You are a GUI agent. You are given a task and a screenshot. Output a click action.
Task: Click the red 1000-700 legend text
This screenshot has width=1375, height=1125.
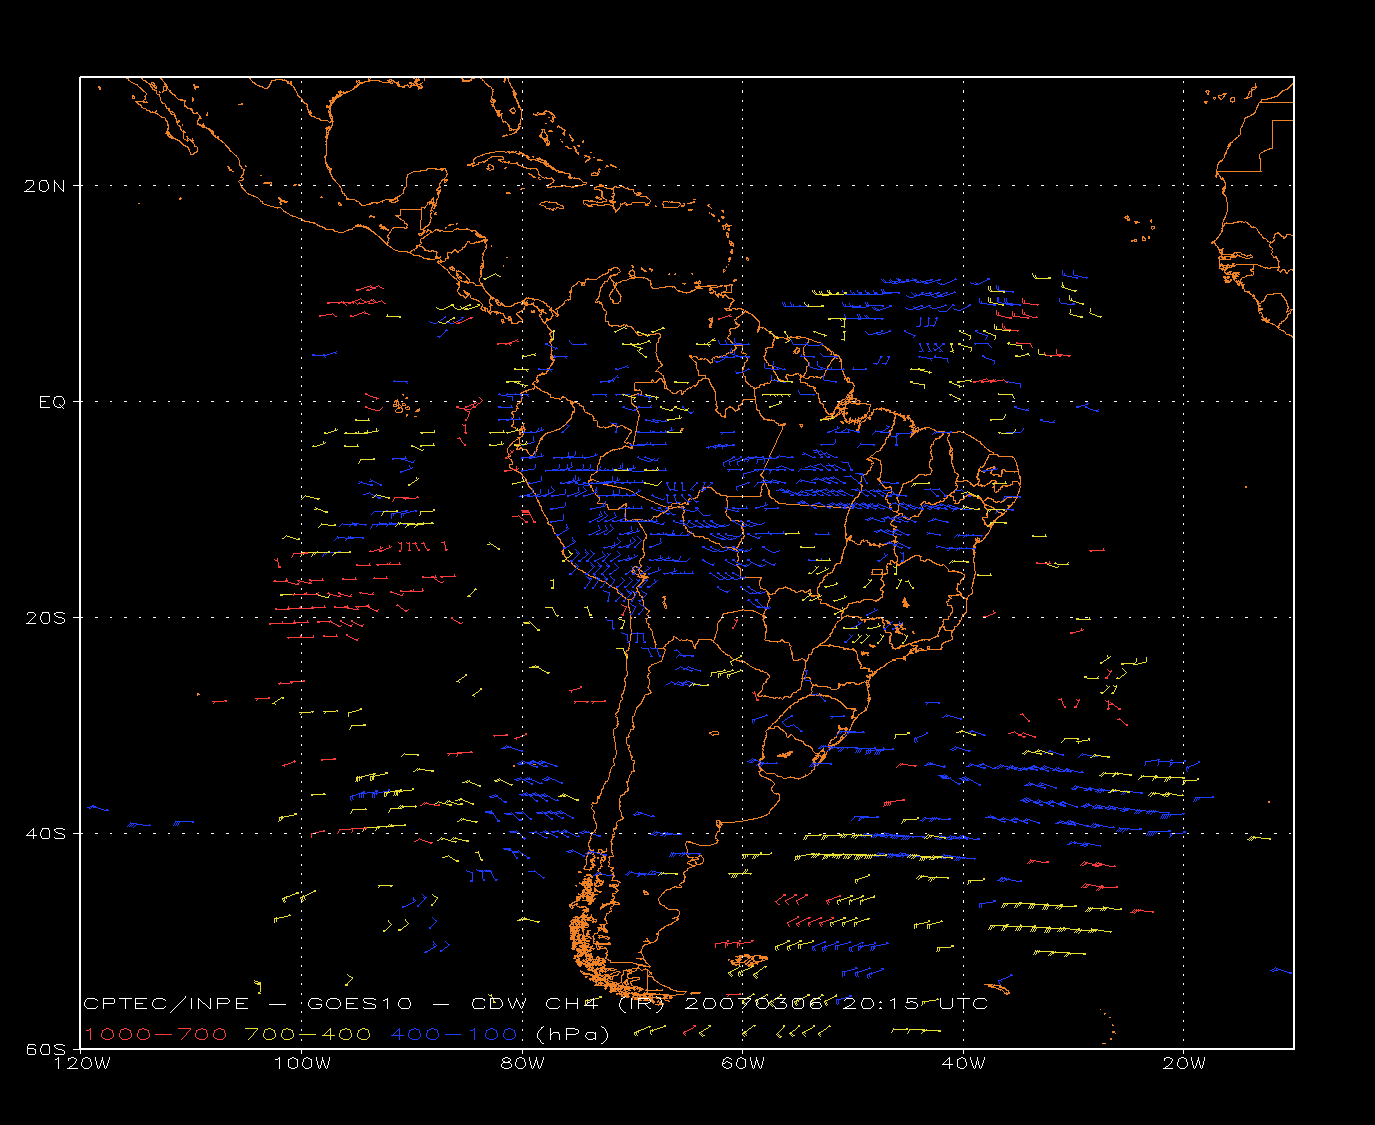click(155, 1034)
